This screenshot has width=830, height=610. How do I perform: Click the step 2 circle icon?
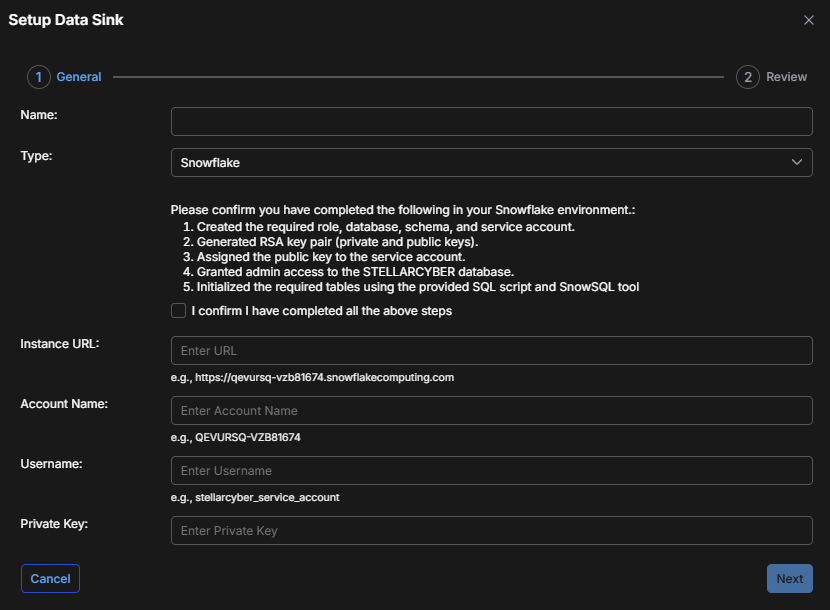747,77
